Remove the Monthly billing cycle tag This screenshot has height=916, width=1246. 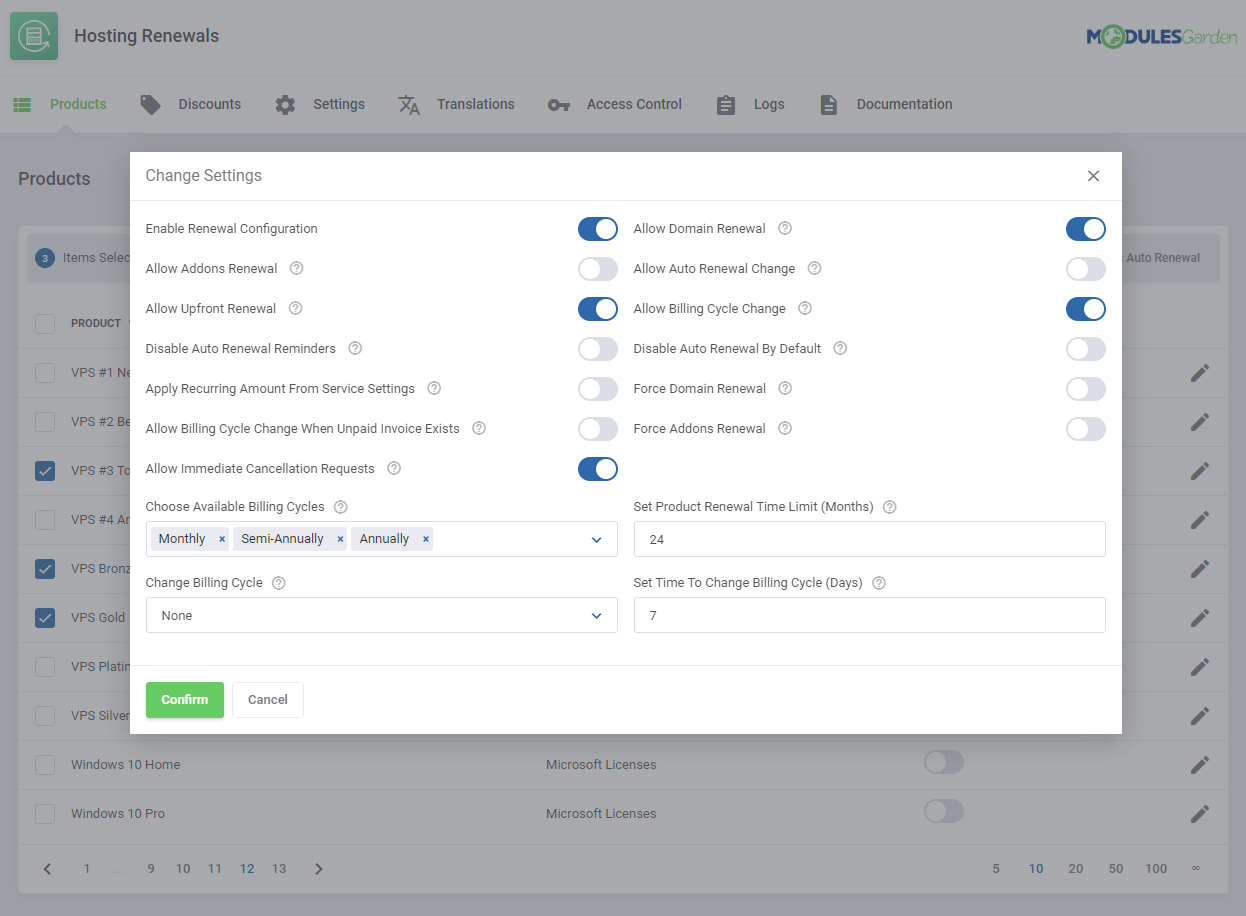click(222, 539)
